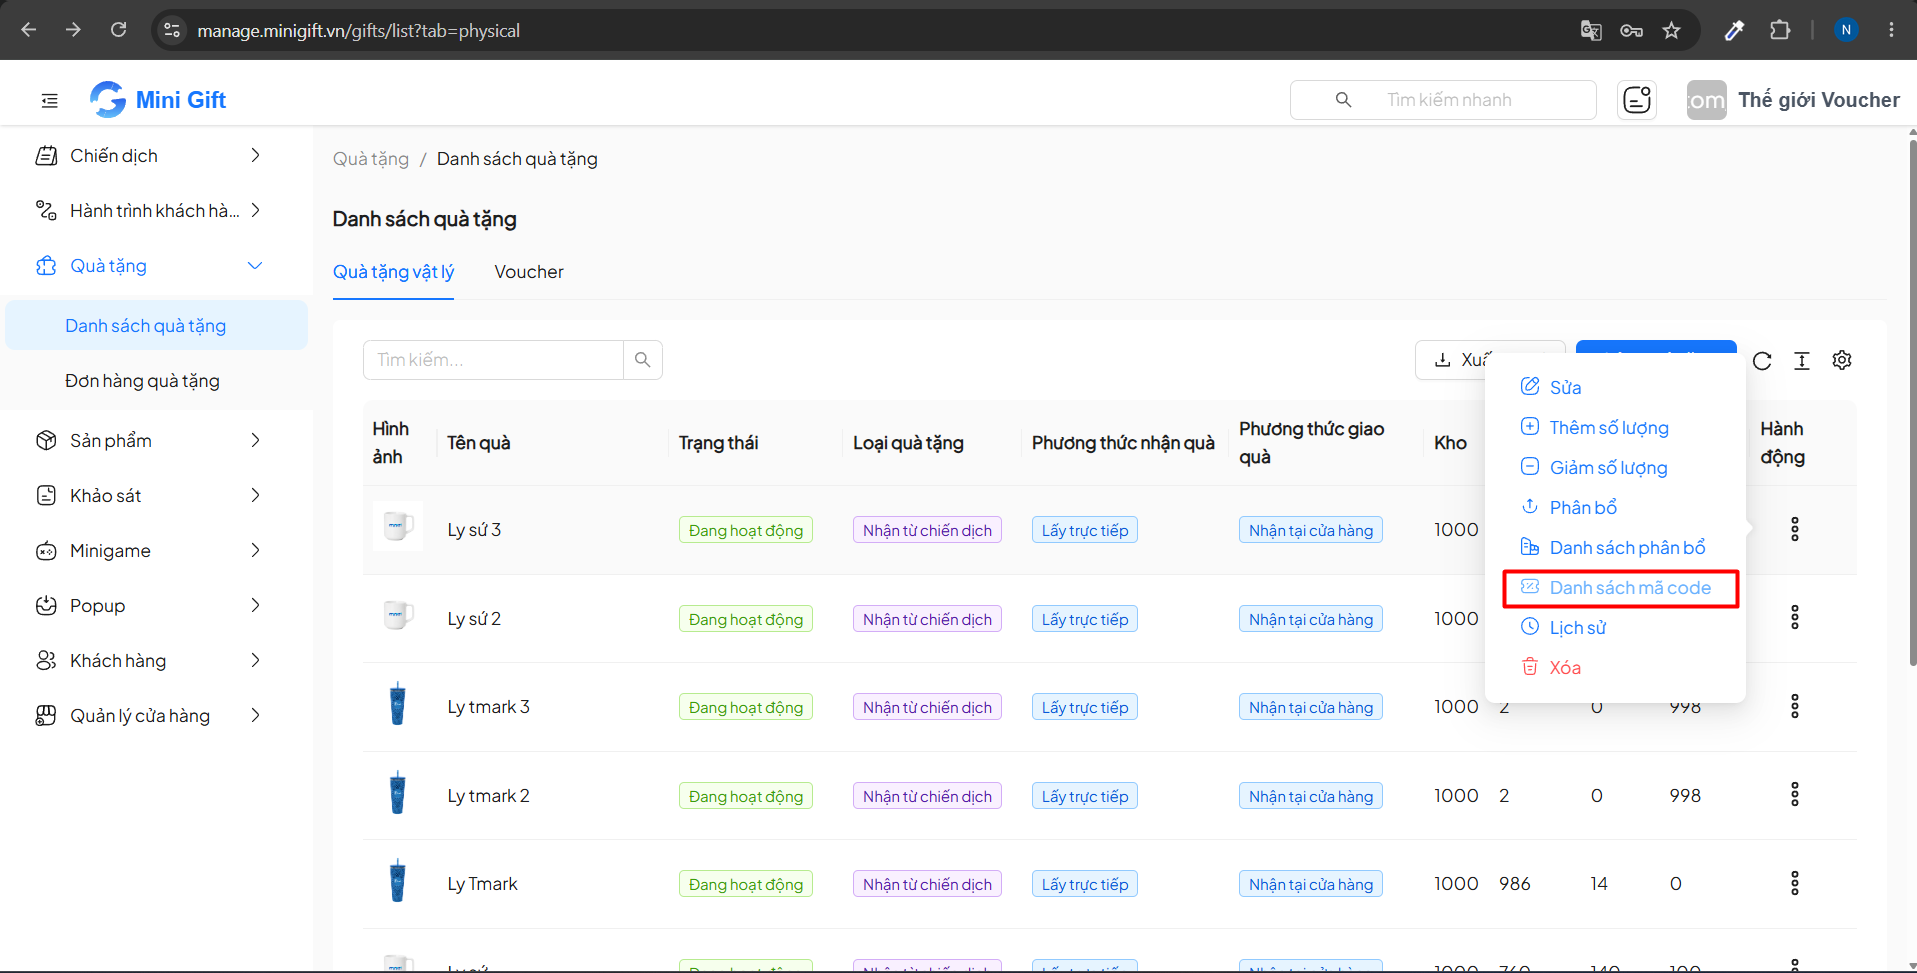Click the Mini Gift logo
The height and width of the screenshot is (973, 1917).
click(158, 99)
